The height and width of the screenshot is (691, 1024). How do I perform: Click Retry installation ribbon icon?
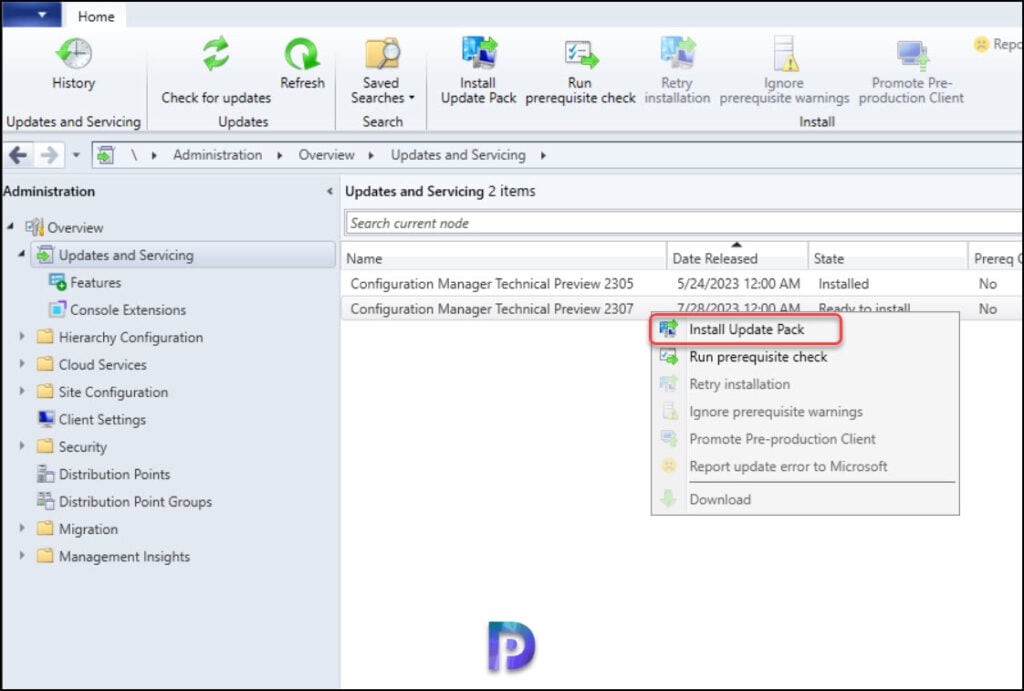(x=677, y=52)
